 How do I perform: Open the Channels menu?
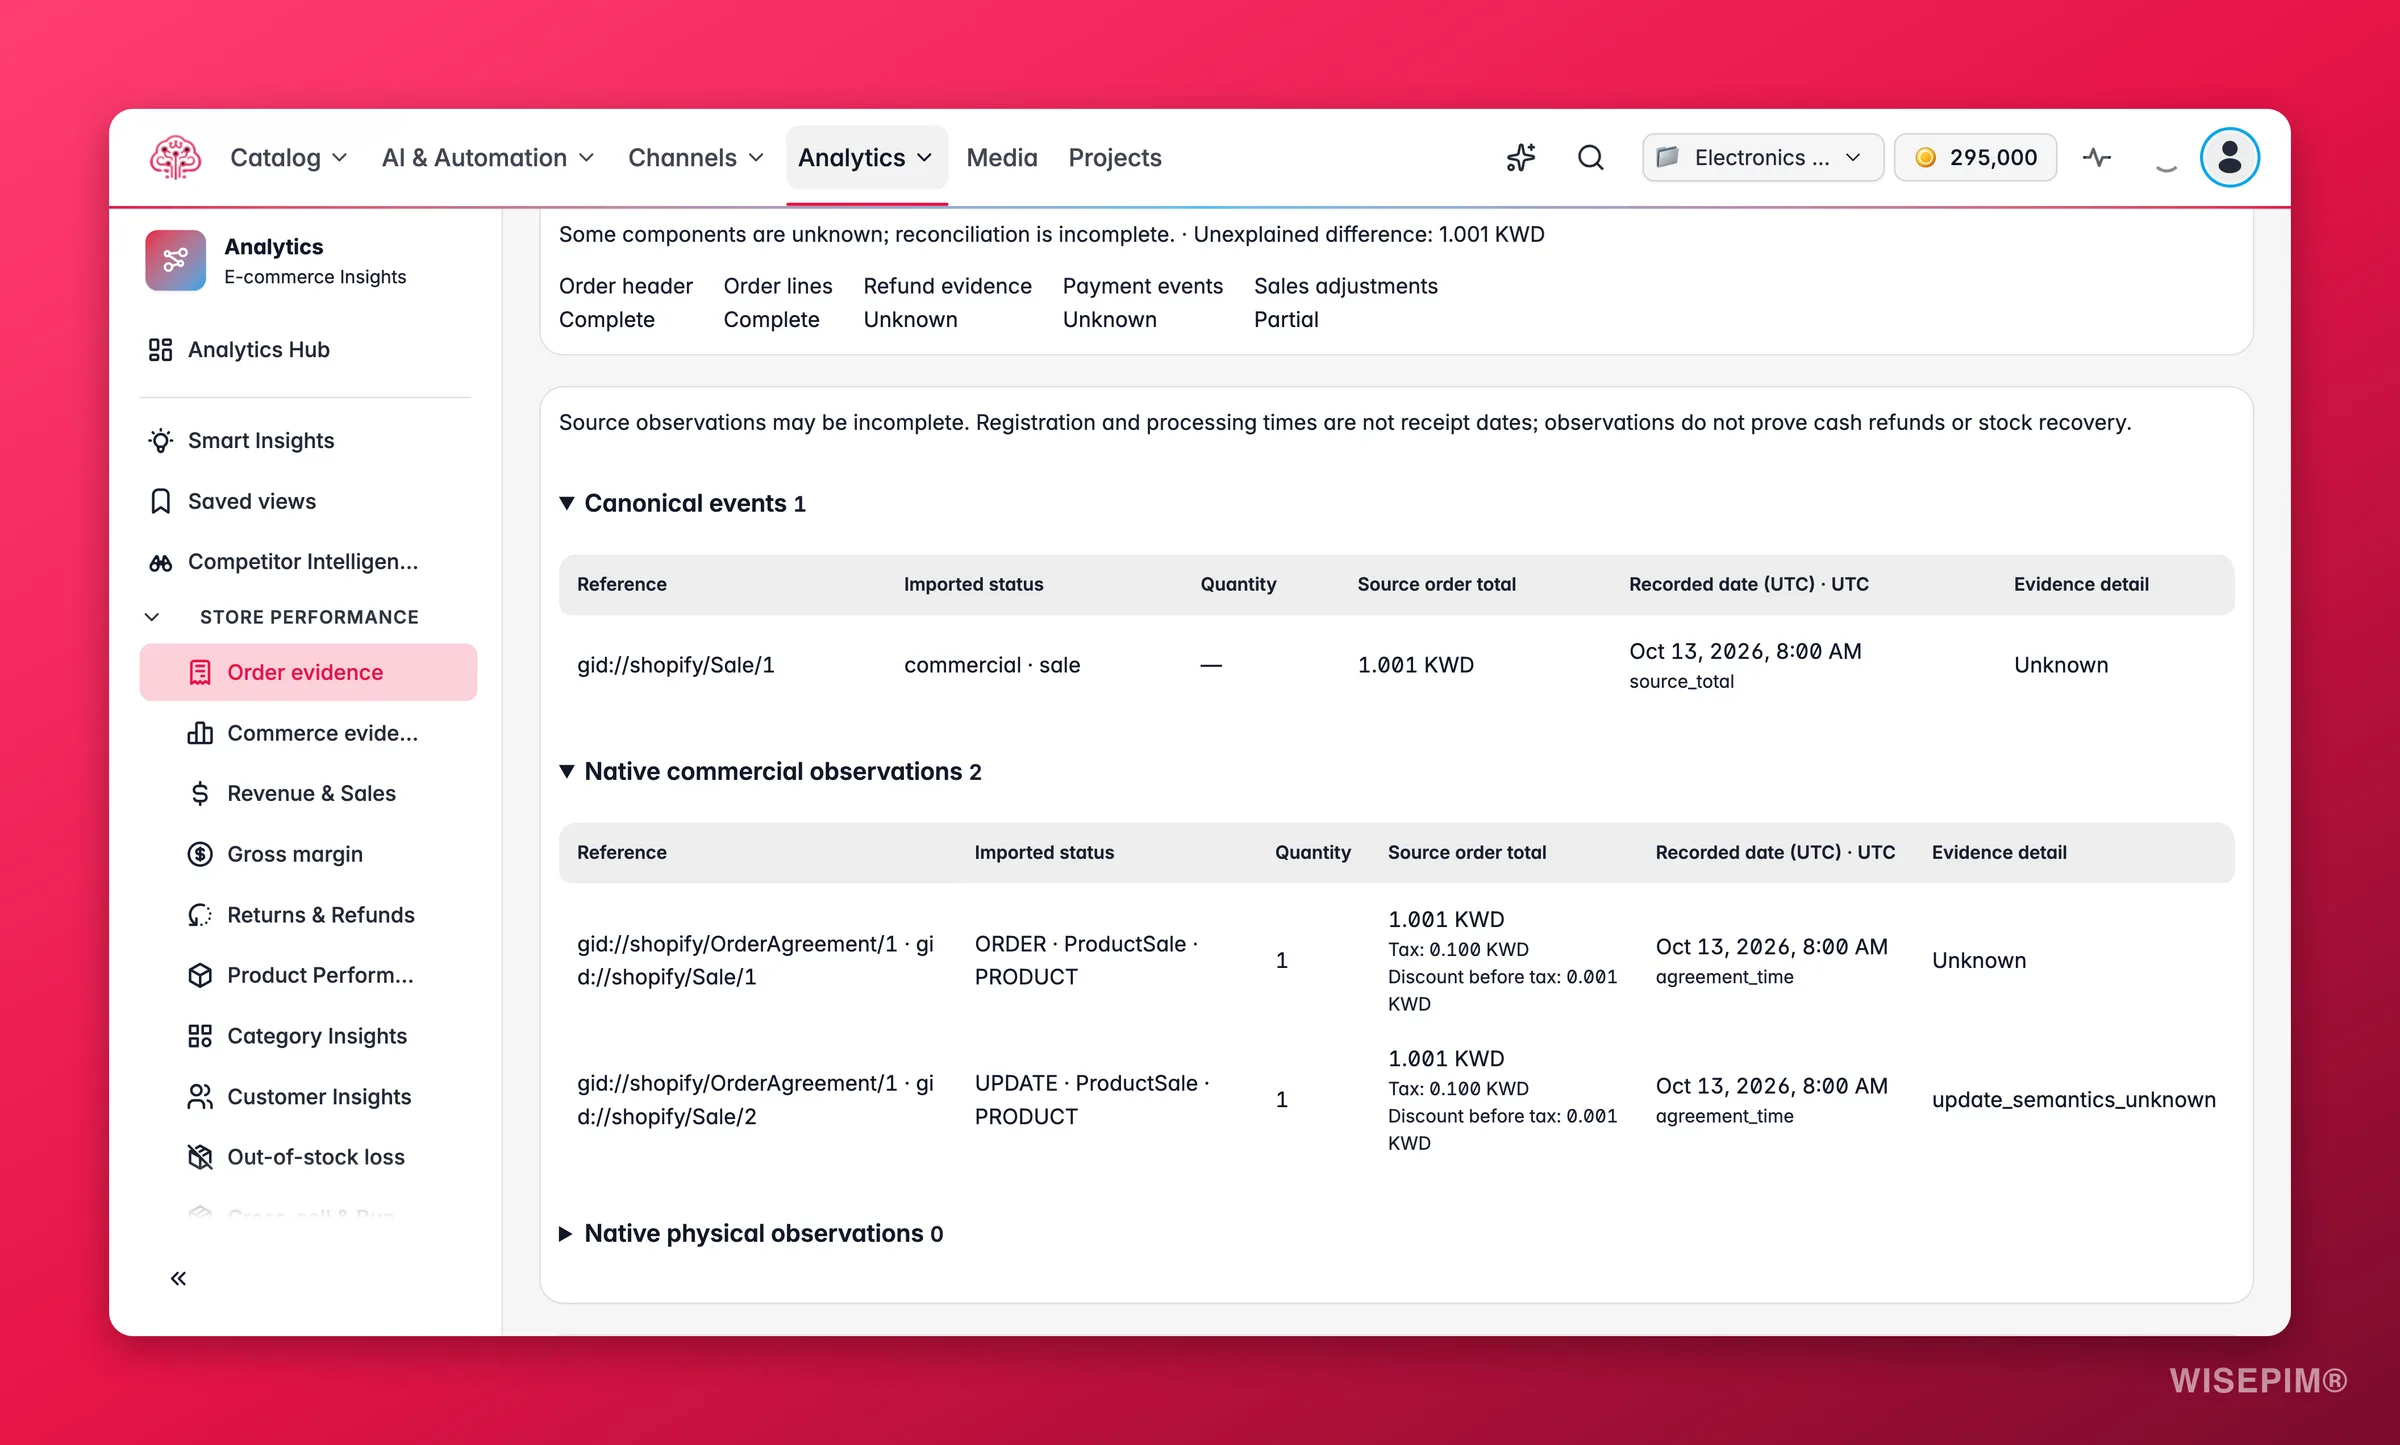pyautogui.click(x=696, y=157)
